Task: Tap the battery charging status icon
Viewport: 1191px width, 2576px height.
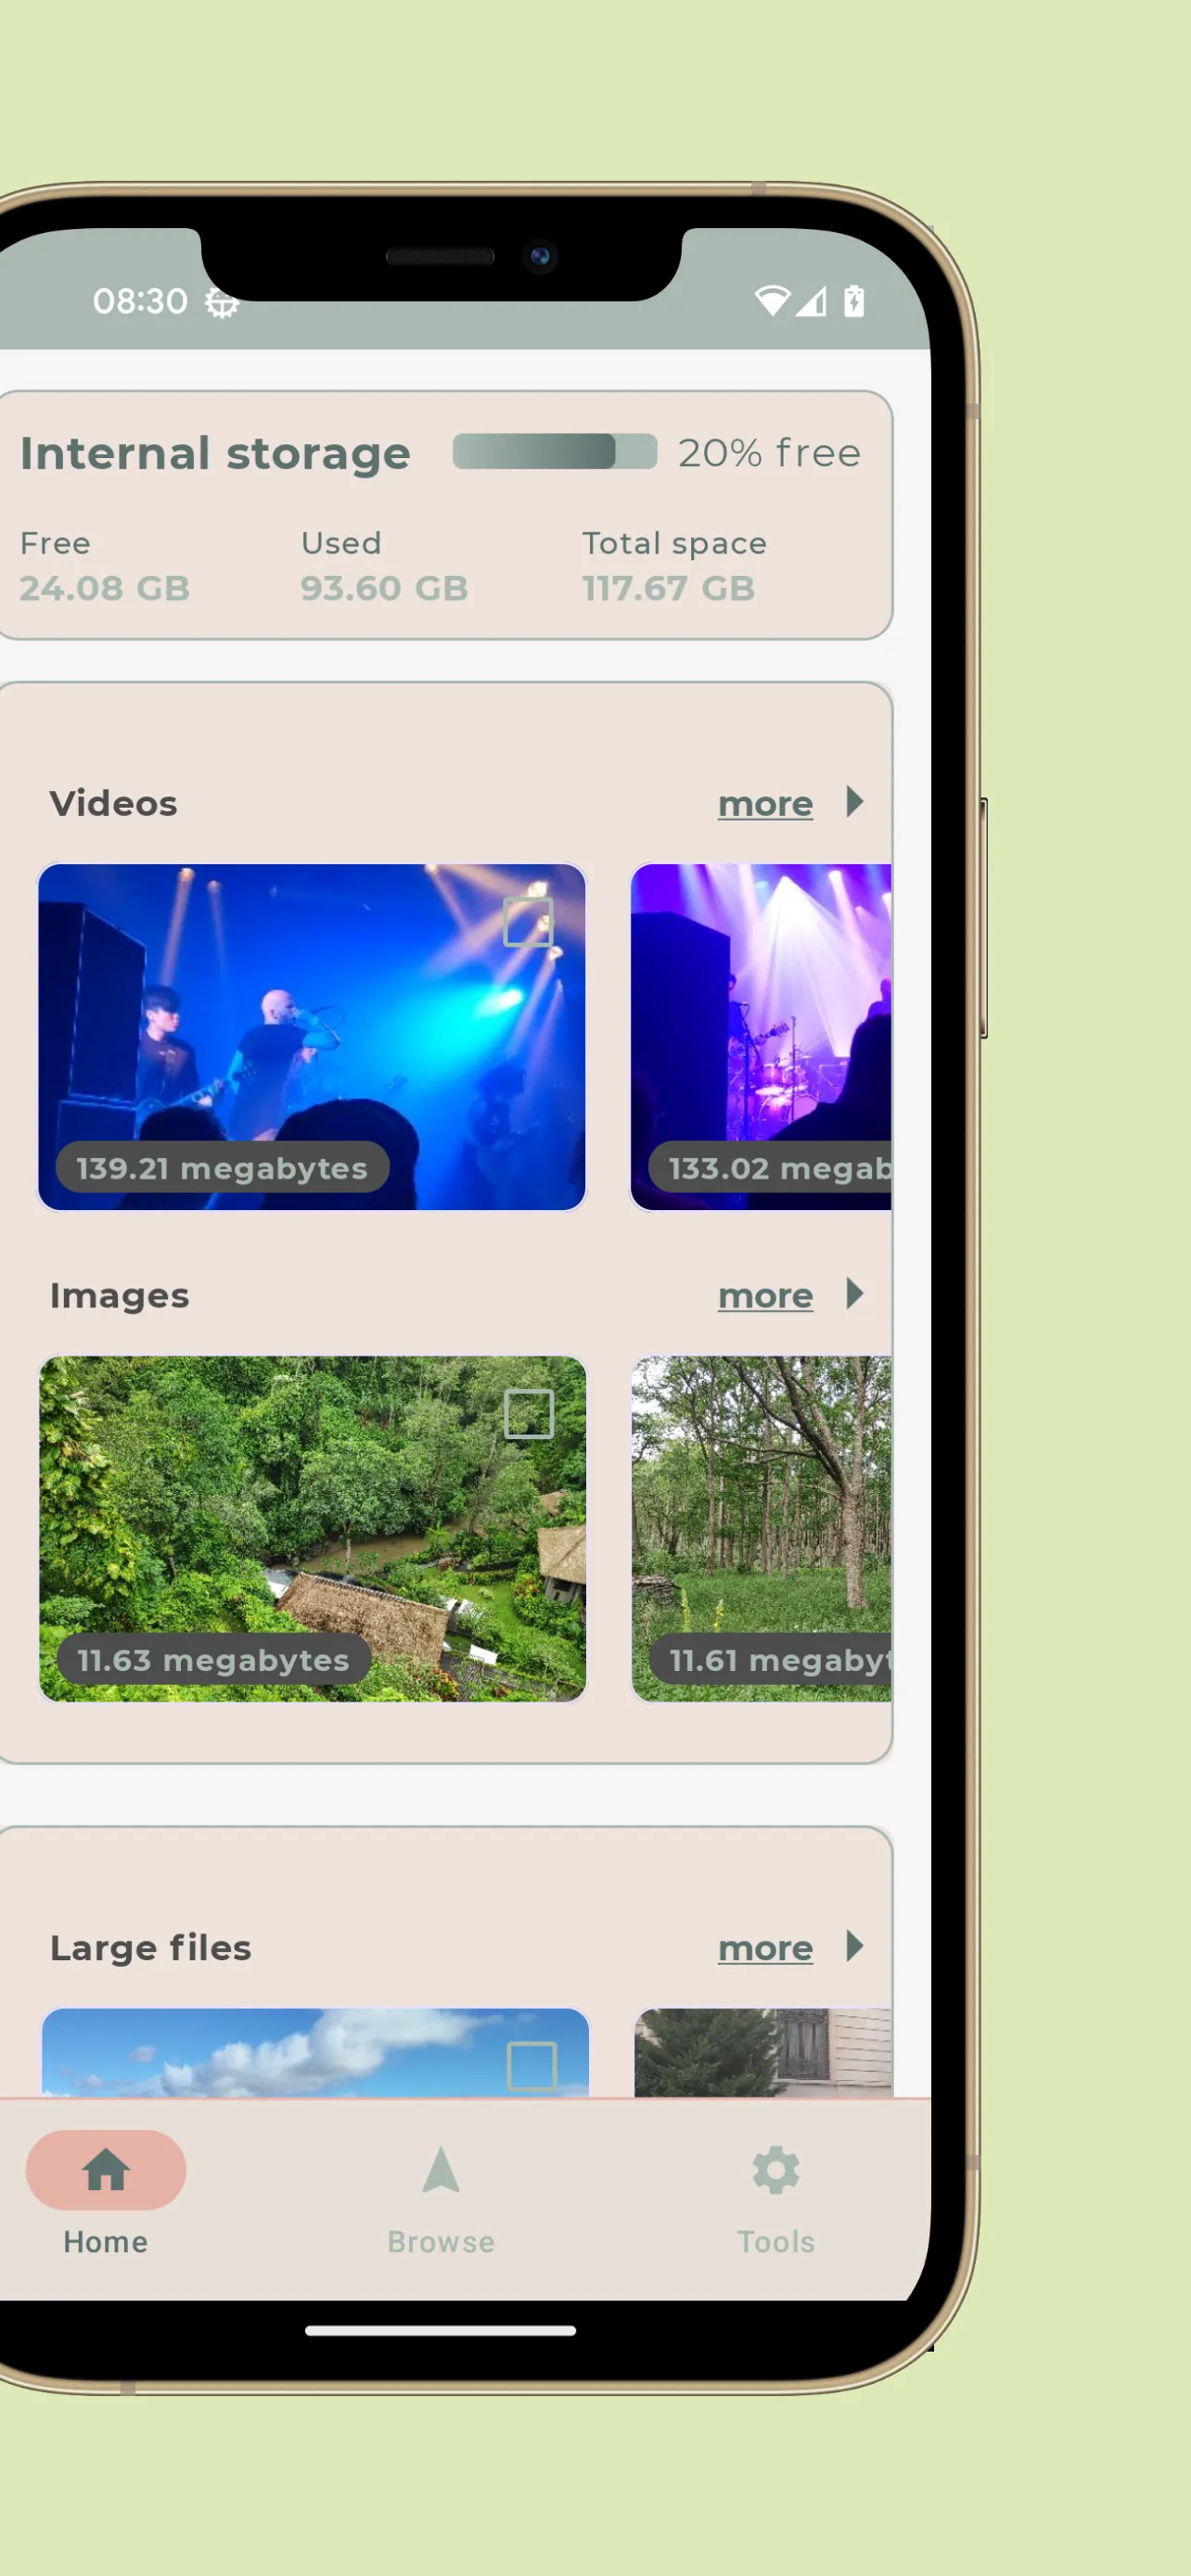Action: coord(854,301)
